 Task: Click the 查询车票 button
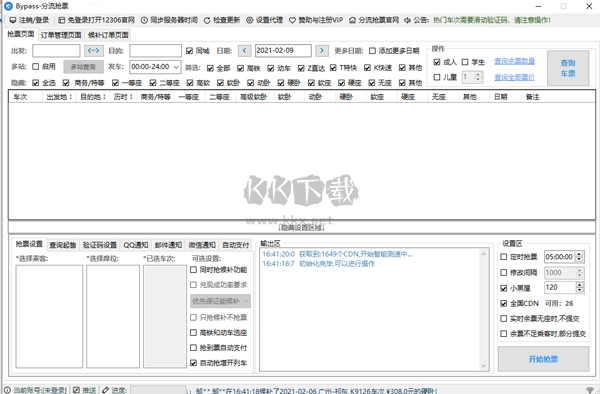568,68
